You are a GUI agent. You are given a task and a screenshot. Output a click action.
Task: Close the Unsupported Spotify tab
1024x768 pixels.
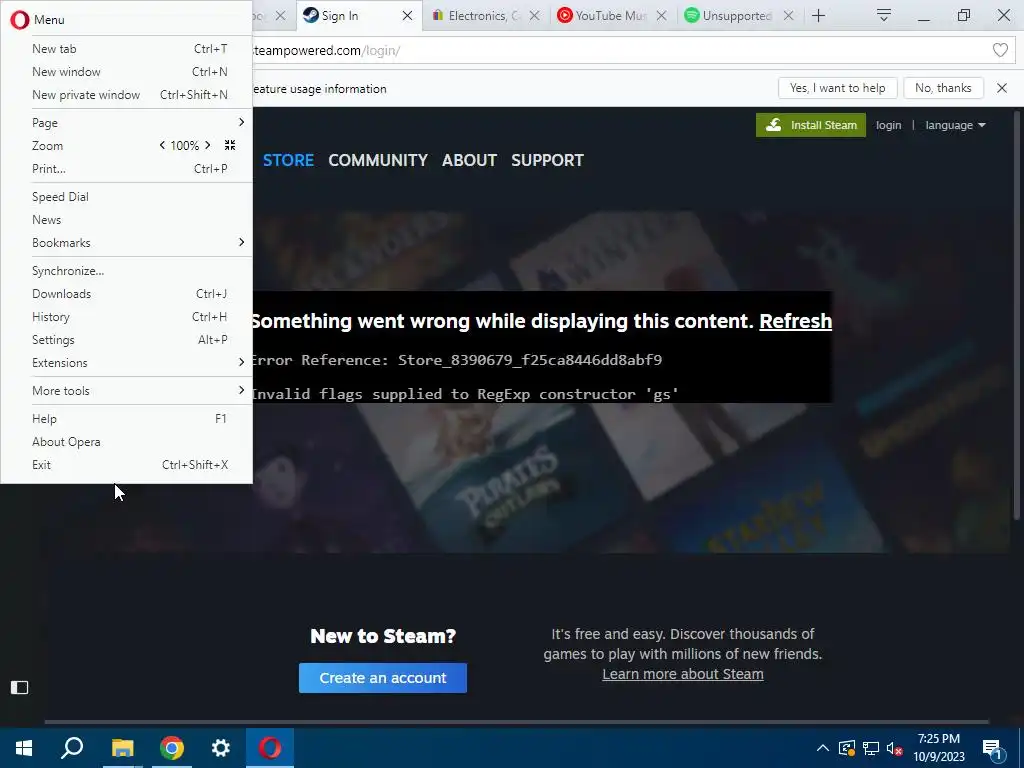(x=788, y=16)
